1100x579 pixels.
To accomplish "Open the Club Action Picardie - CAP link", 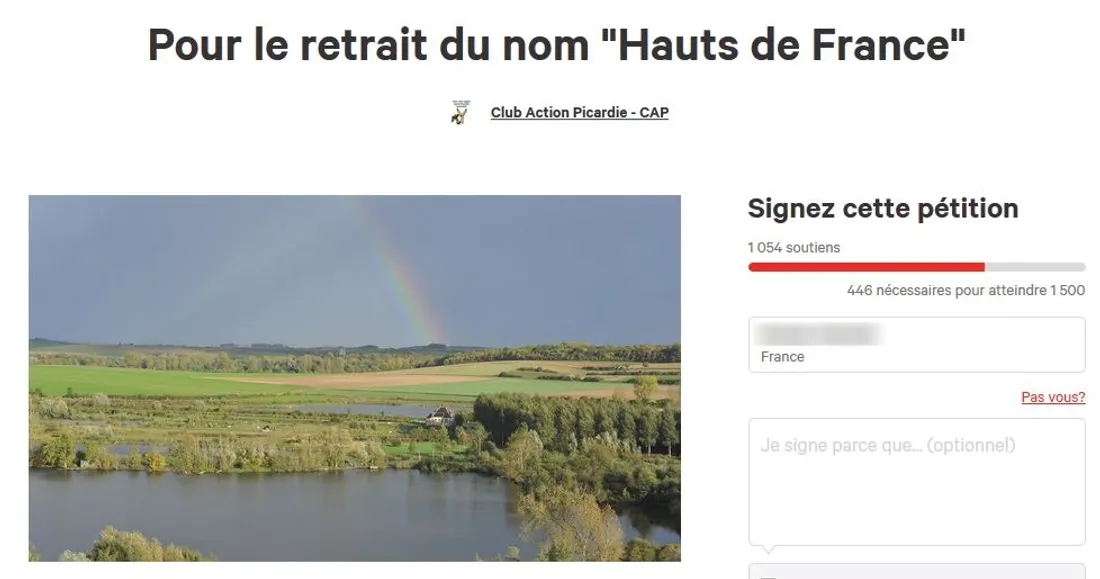I will (579, 112).
